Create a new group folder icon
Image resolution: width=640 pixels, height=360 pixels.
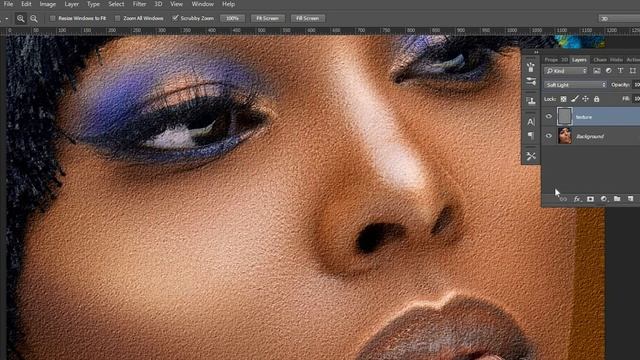[617, 199]
